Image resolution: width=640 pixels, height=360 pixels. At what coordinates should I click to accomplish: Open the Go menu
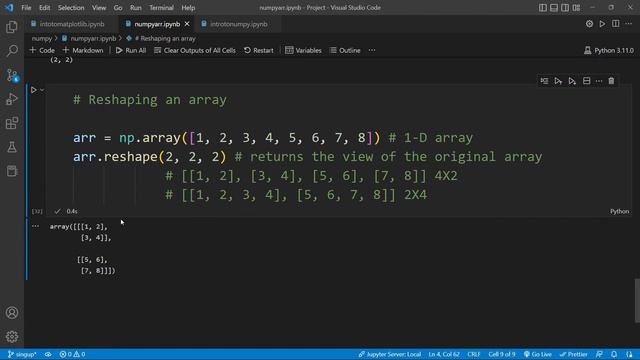click(x=118, y=8)
